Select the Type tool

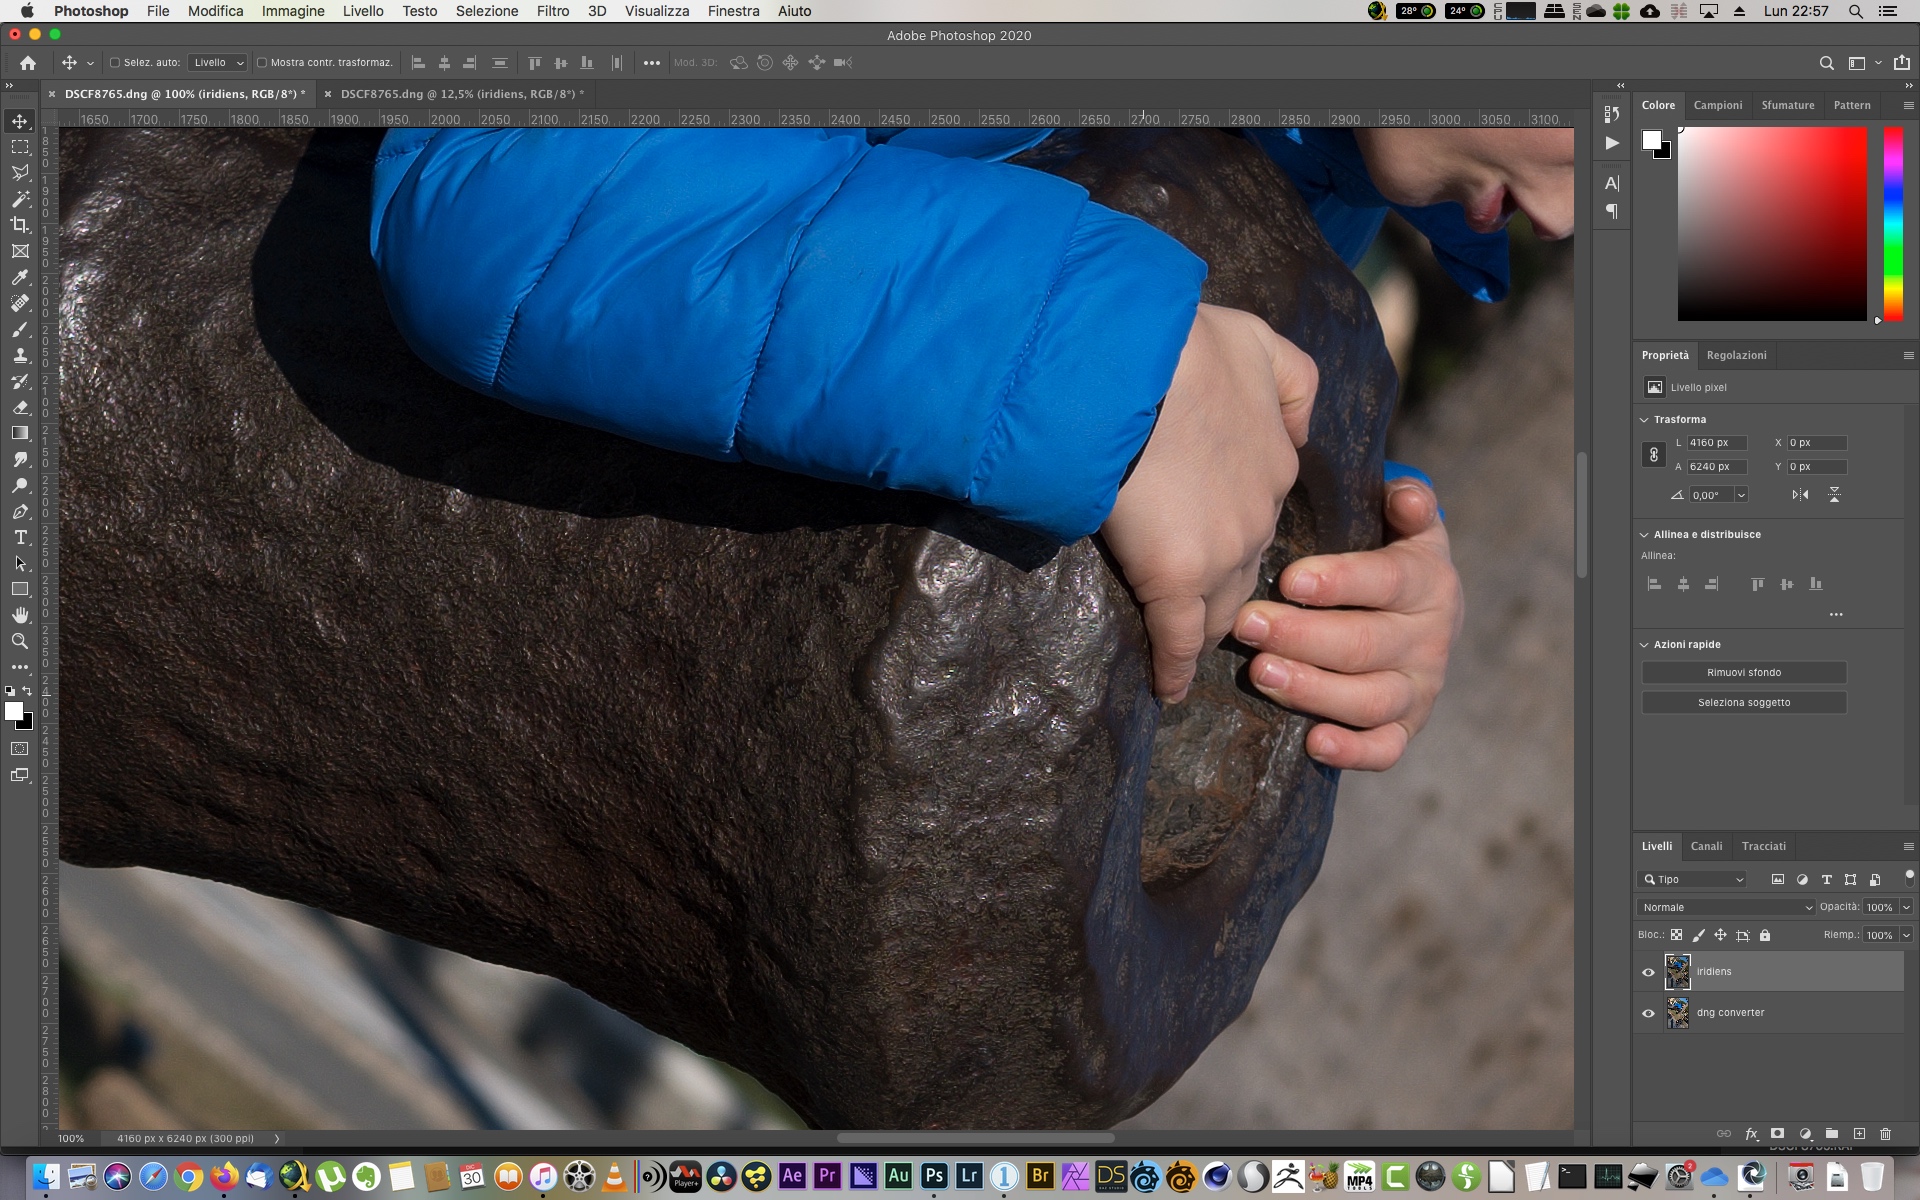(x=20, y=537)
